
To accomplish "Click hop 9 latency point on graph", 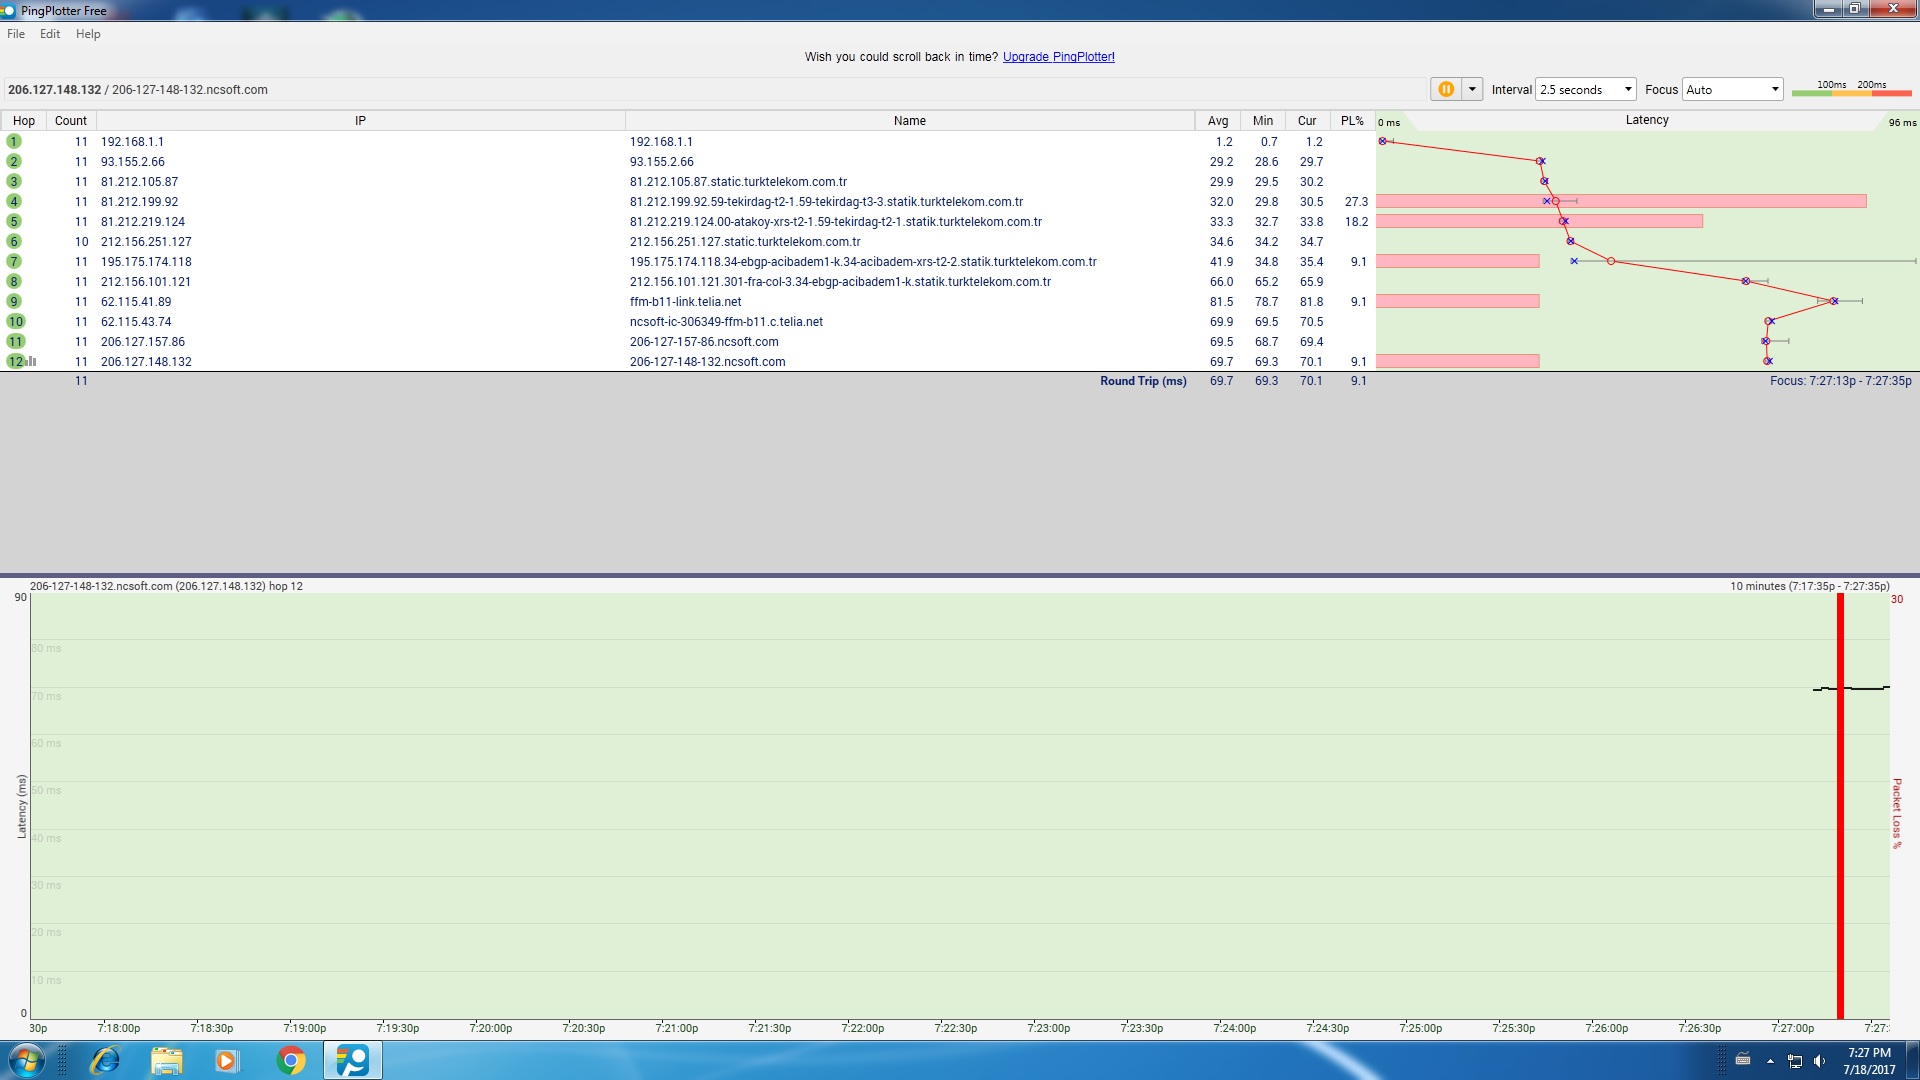I will coord(1834,301).
